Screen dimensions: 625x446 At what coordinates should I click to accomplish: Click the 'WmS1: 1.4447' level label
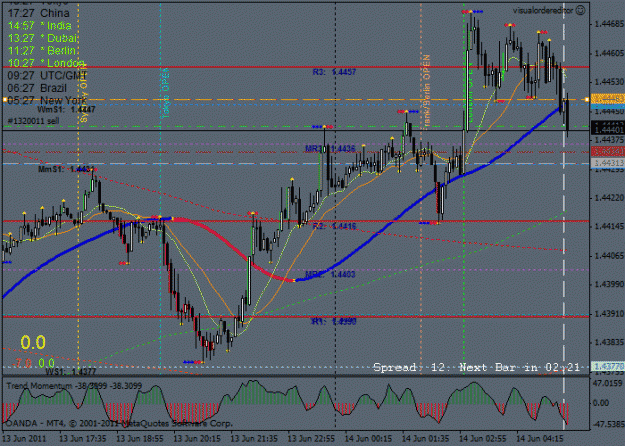[66, 109]
